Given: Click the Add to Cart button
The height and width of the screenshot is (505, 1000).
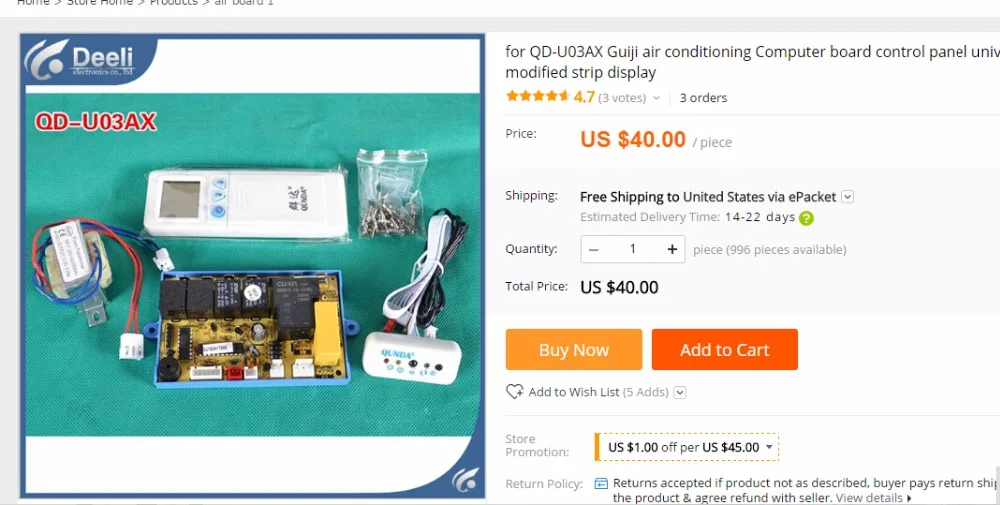Looking at the screenshot, I should (724, 349).
